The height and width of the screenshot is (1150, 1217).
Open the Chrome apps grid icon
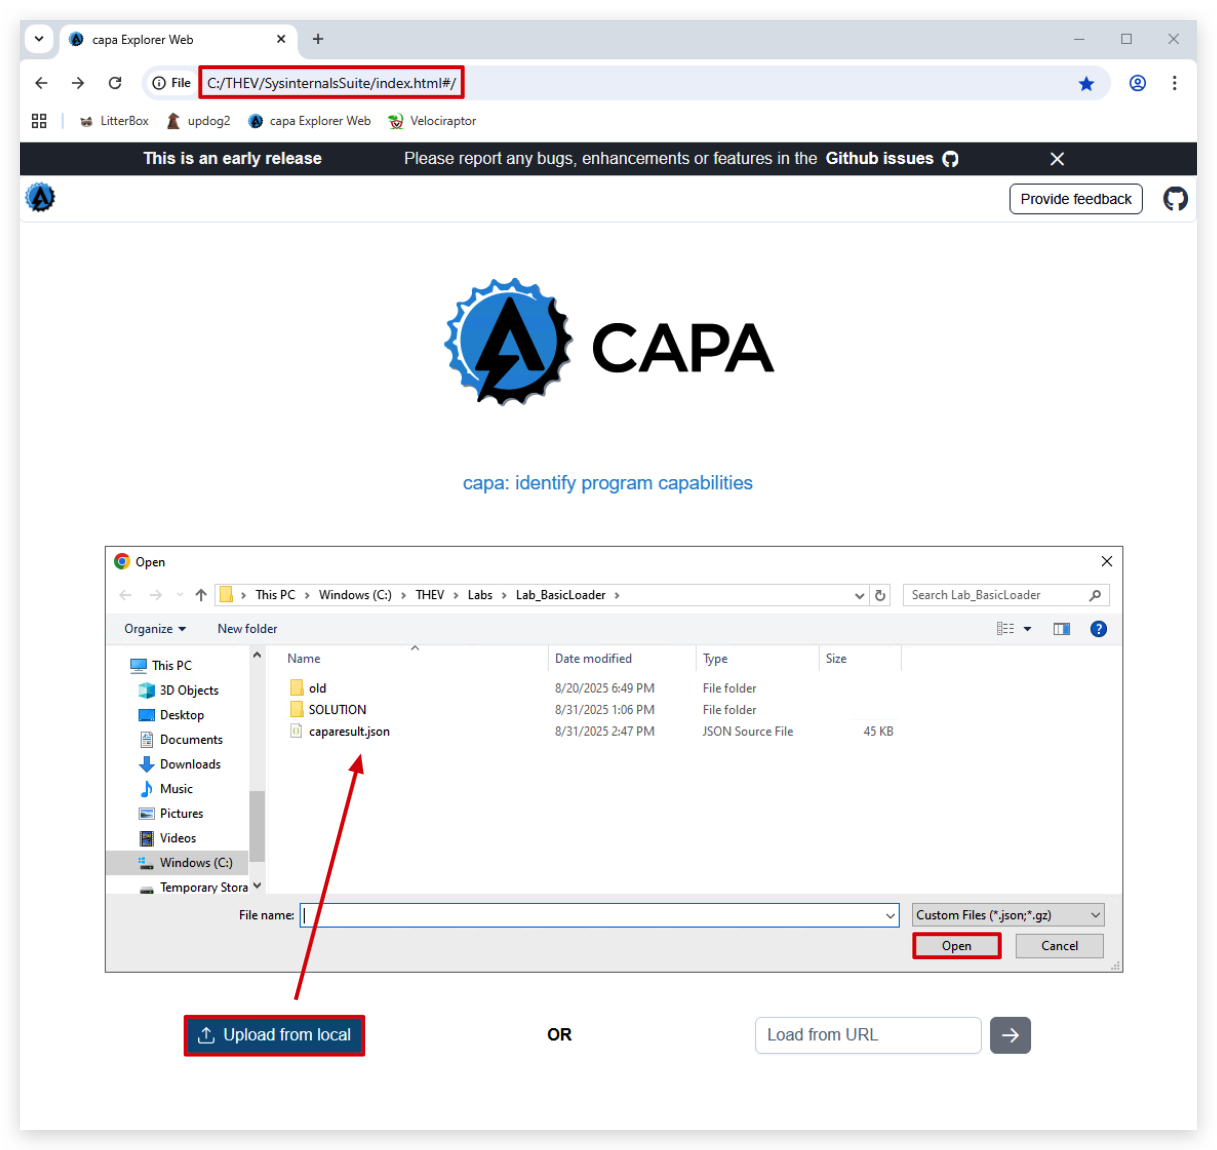click(39, 121)
